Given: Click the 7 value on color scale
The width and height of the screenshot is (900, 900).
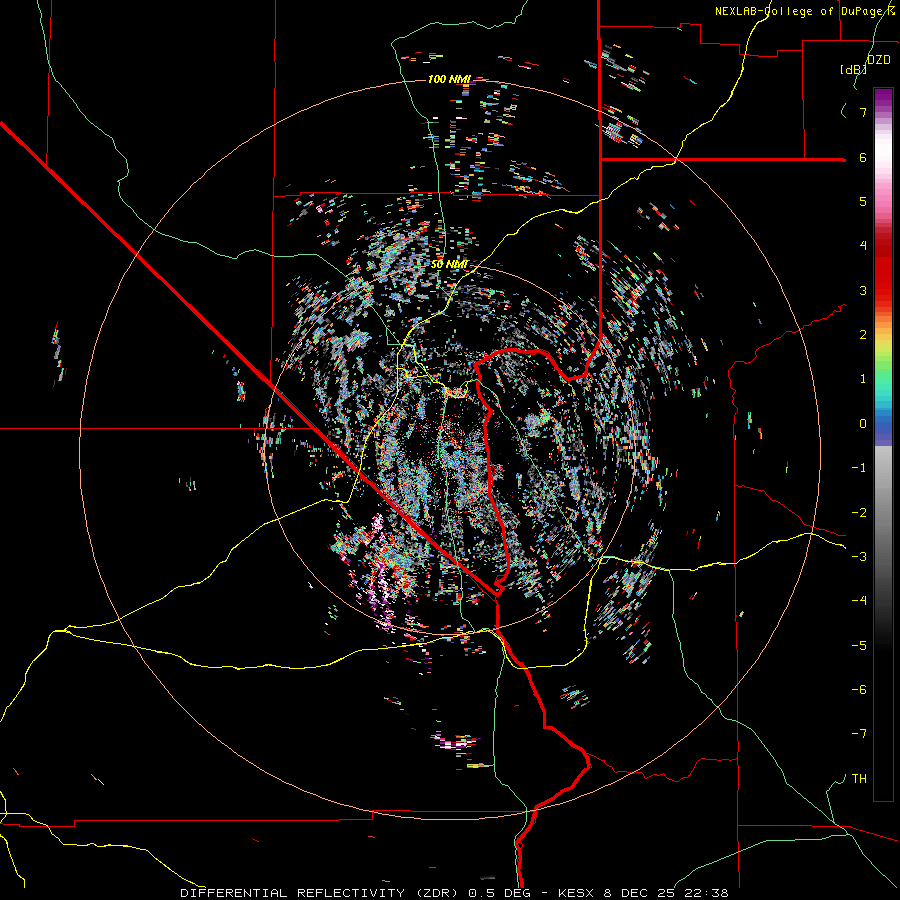Looking at the screenshot, I should 863,112.
